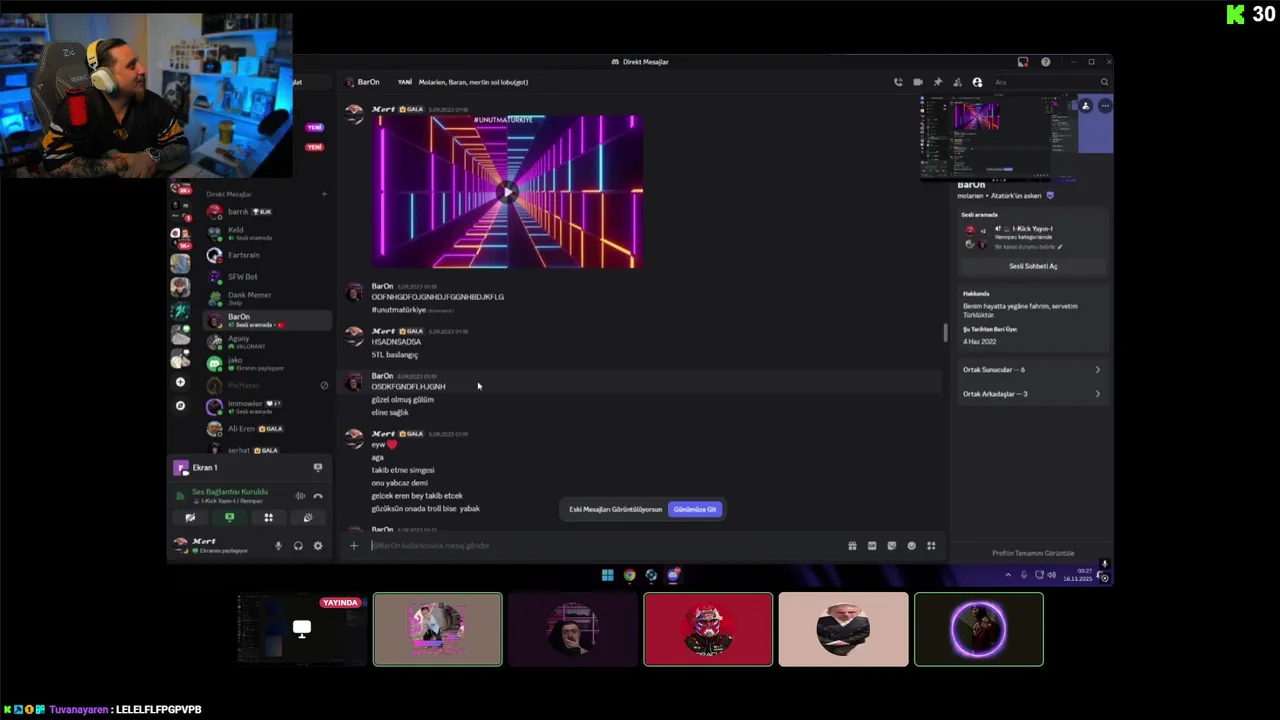This screenshot has height=720, width=1280.
Task: Open direct message with Ali Eren
Action: click(x=268, y=428)
